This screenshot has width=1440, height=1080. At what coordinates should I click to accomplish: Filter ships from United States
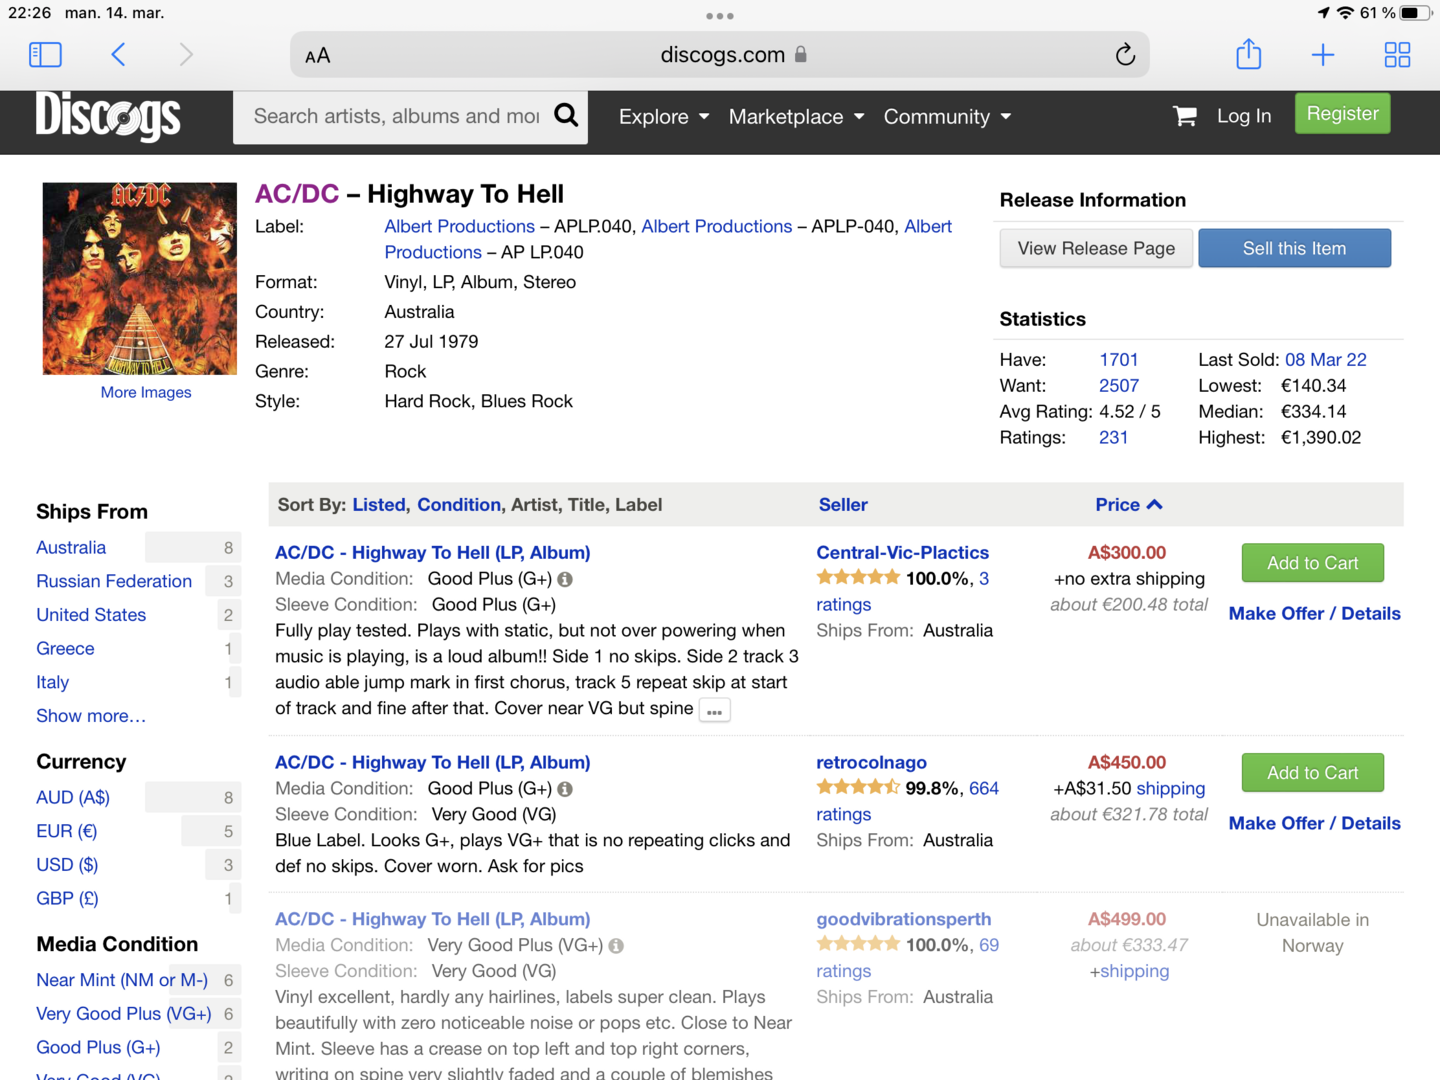(91, 615)
